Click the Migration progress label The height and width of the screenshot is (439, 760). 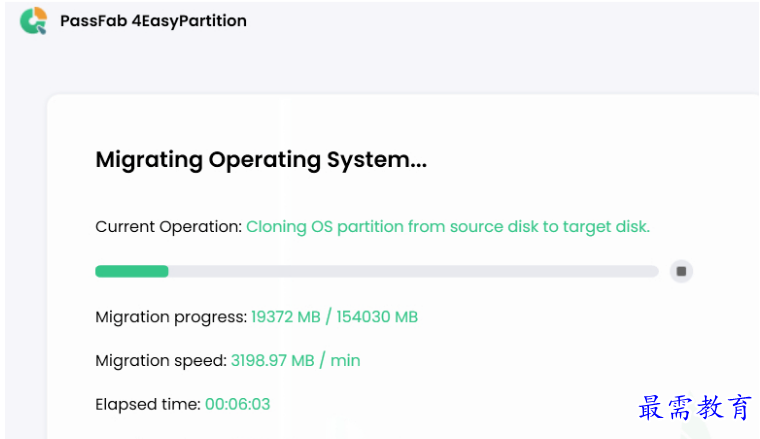coord(170,317)
